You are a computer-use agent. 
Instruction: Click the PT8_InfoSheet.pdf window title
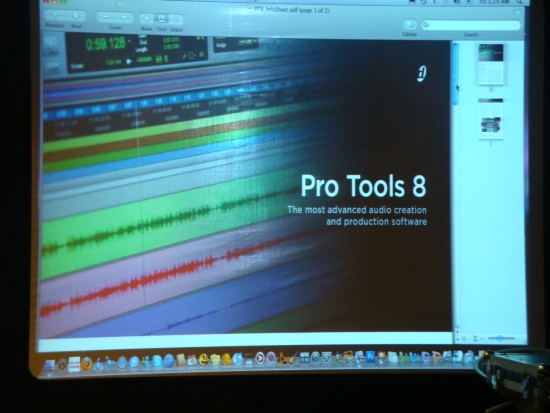click(x=291, y=10)
